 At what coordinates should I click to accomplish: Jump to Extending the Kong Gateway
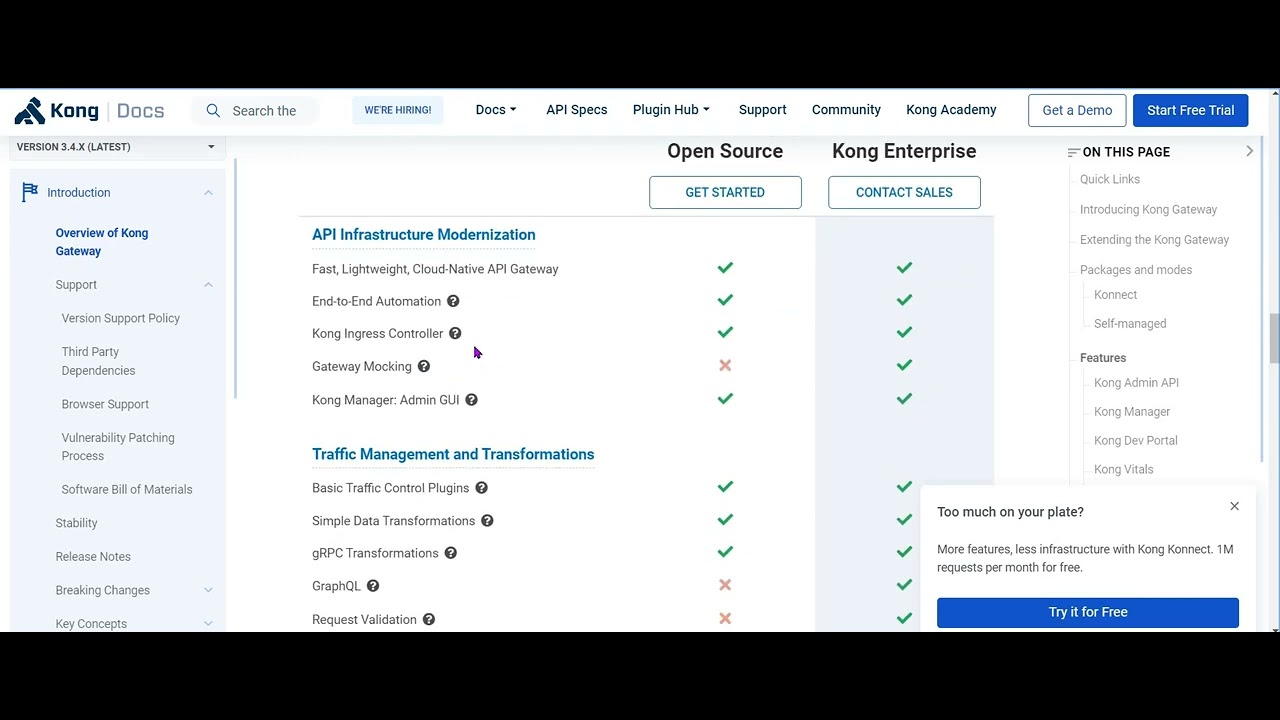tap(1154, 239)
